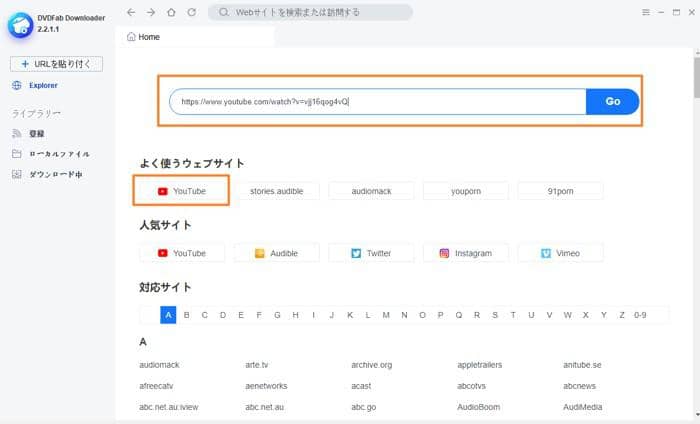
Task: Click the Explorer globe icon
Action: (17, 85)
